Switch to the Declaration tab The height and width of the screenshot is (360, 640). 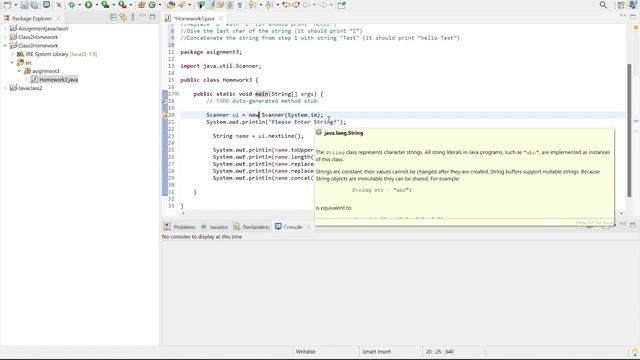(251, 227)
